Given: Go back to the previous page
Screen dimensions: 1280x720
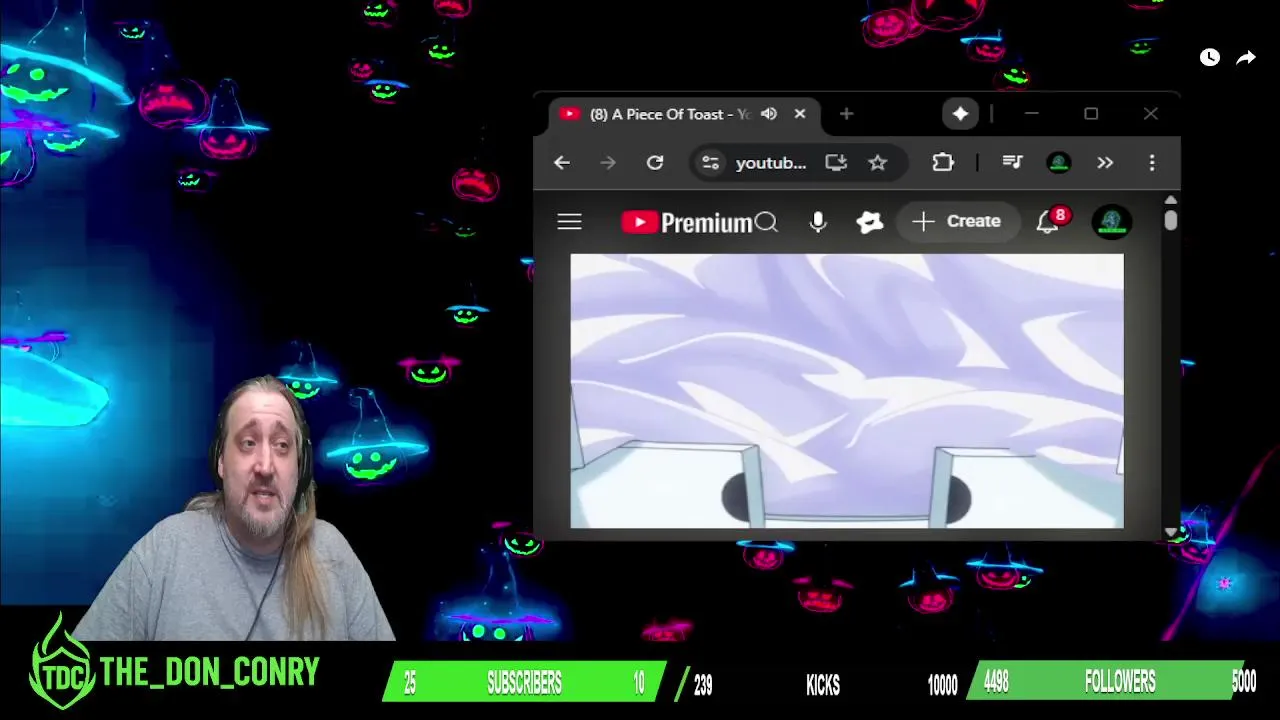Looking at the screenshot, I should [562, 163].
